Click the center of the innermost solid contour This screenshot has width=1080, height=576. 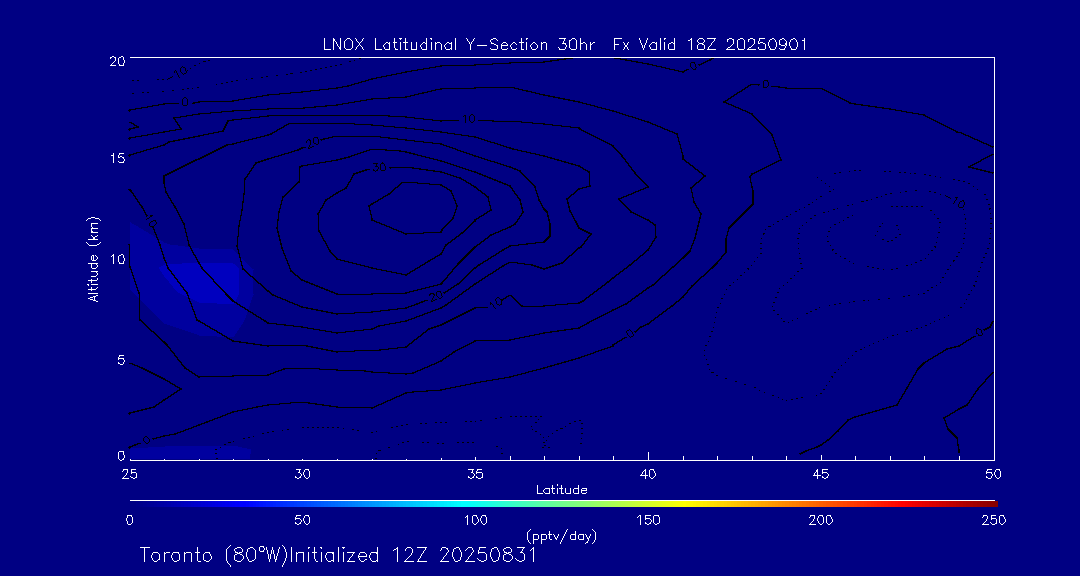point(413,208)
